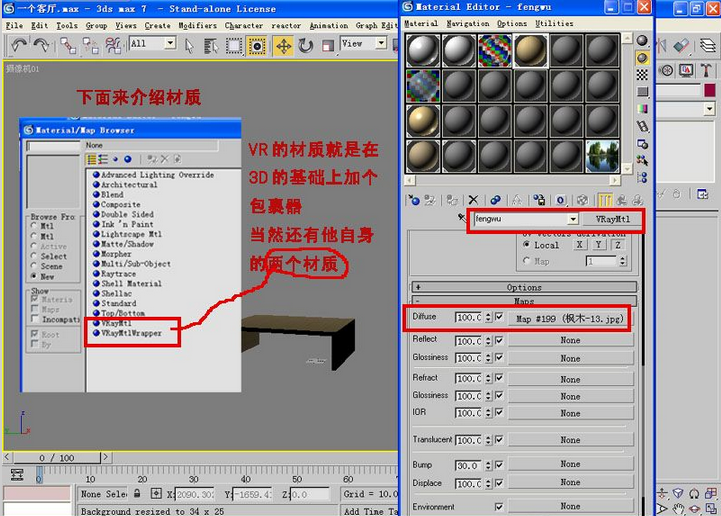Click Material Effects Channel icon
721x516 pixels.
click(x=561, y=200)
